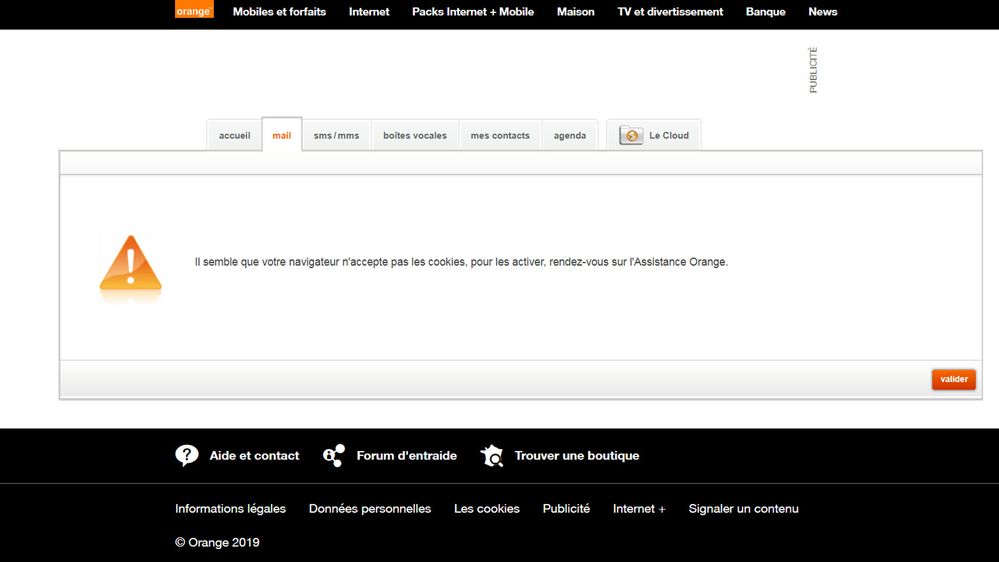Open the Aide et contact link
The image size is (999, 562).
[x=254, y=456]
